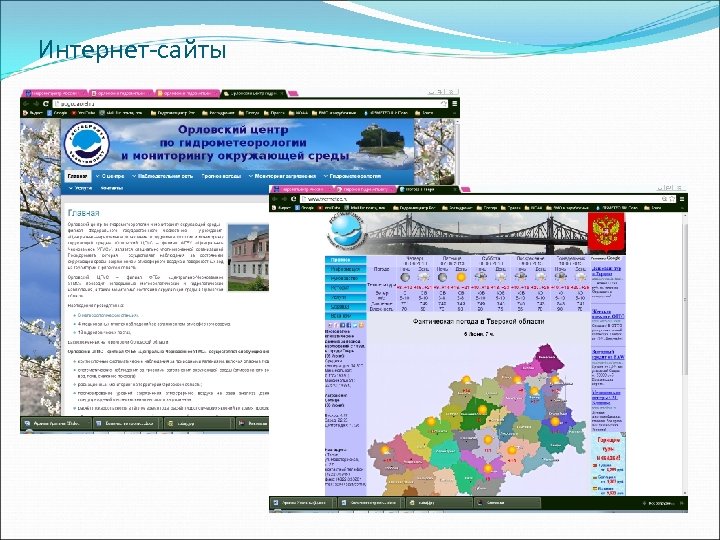Click the building photo on the Orel page
Image resolution: width=720 pixels, height=540 pixels.
point(248,258)
